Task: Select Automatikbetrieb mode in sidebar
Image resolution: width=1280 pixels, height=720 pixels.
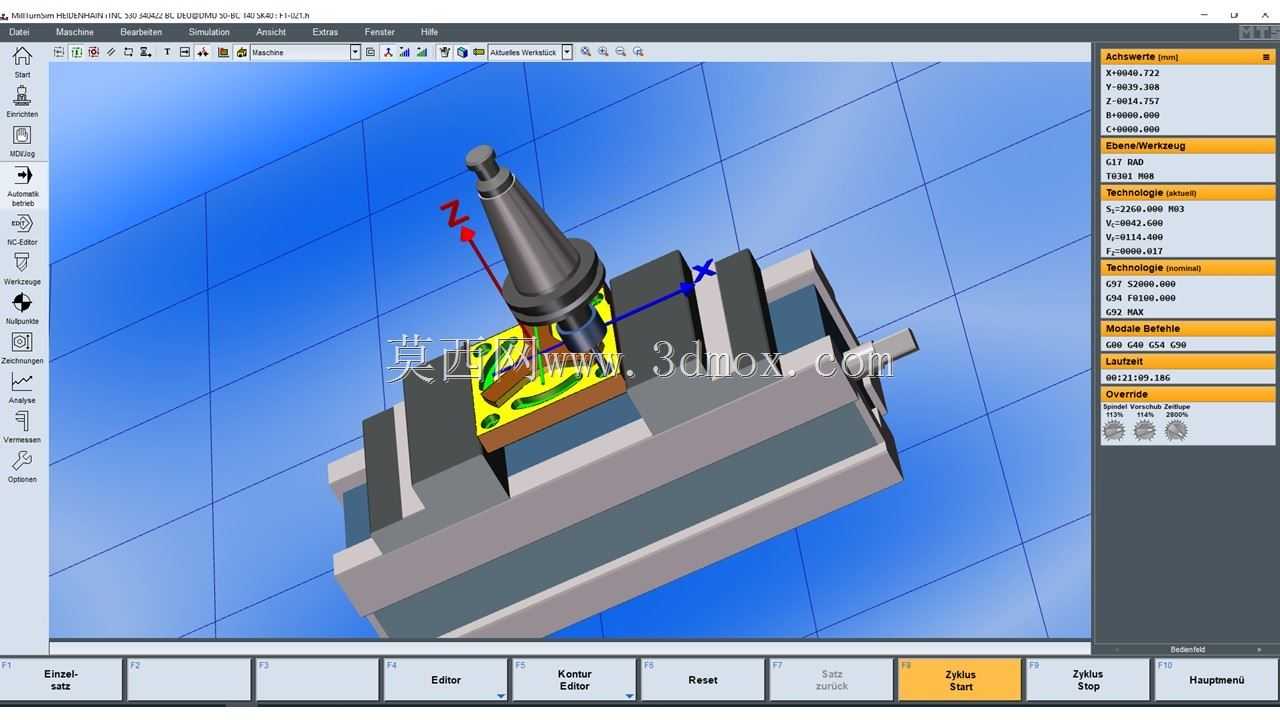Action: coord(22,185)
